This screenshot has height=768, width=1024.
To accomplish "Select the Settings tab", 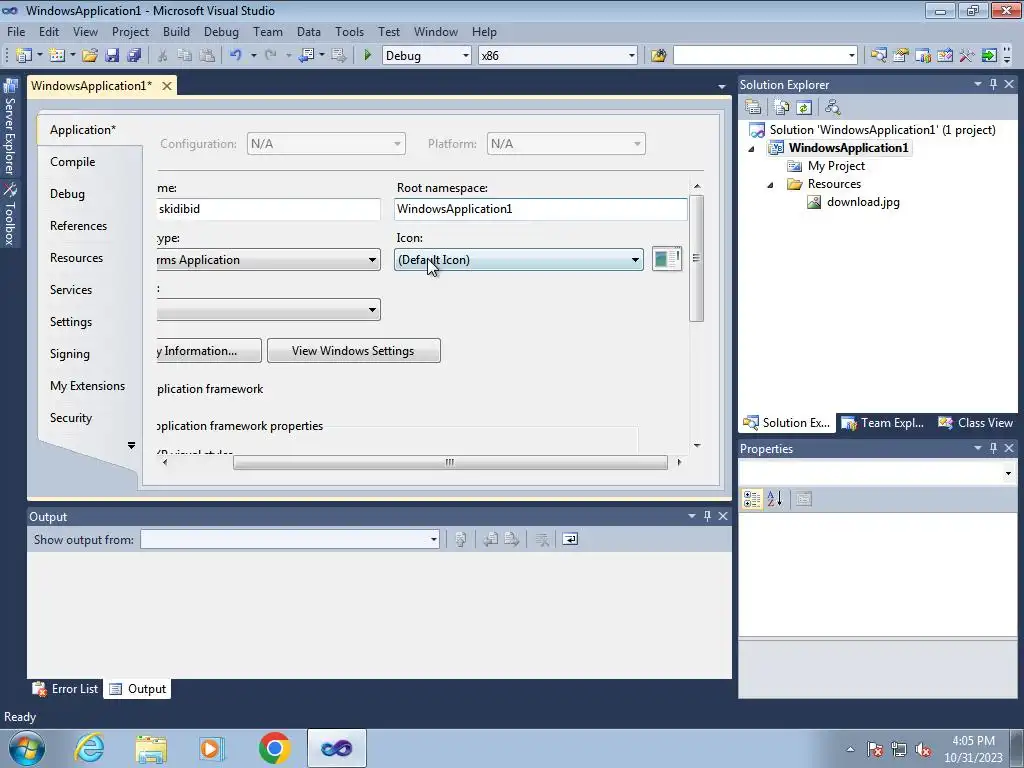I will pos(71,322).
